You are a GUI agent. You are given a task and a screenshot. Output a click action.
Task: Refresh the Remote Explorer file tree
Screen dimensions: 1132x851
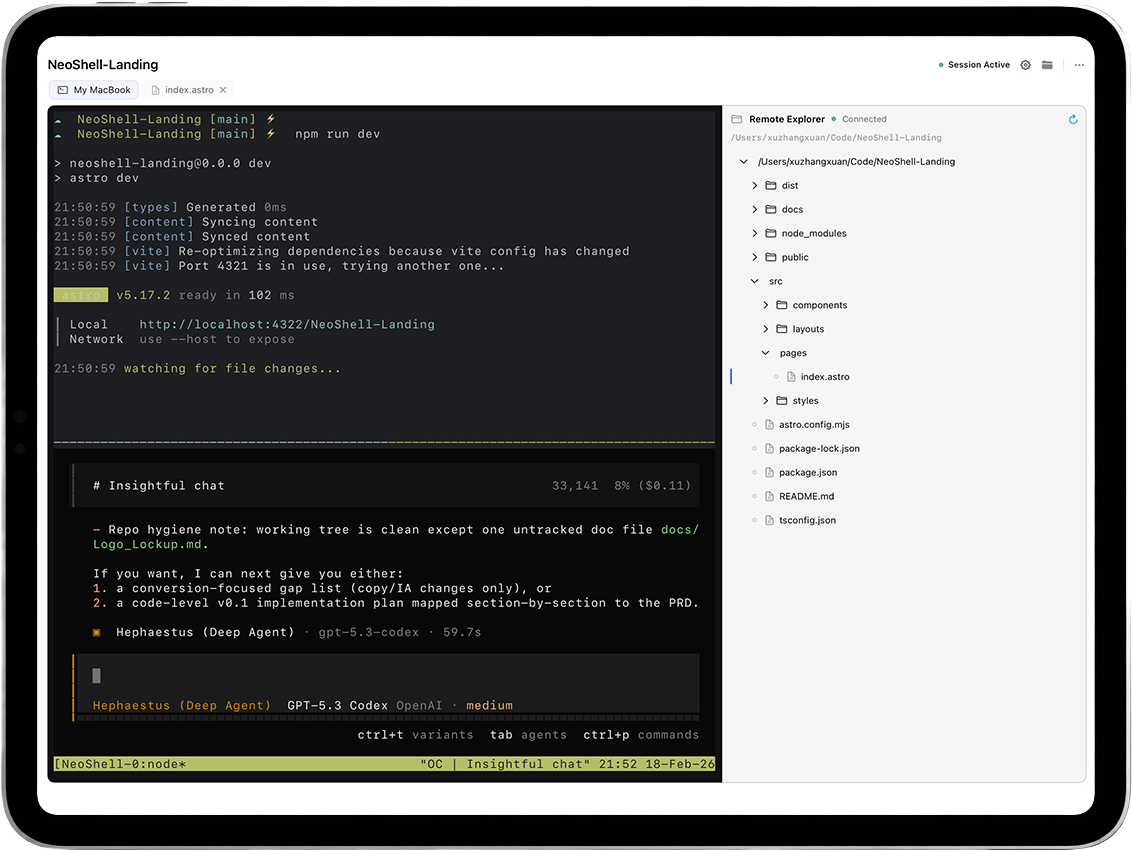click(1073, 119)
